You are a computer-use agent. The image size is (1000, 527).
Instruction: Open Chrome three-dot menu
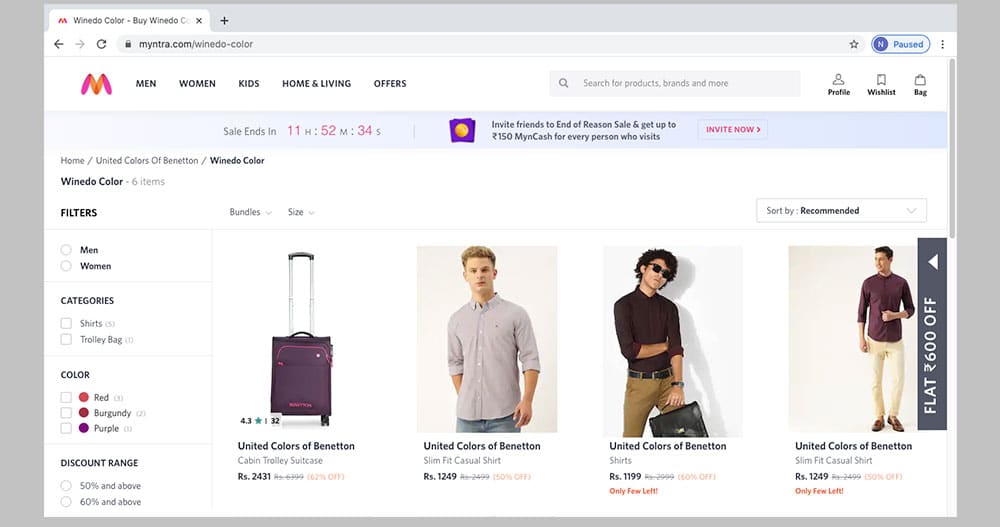point(942,44)
